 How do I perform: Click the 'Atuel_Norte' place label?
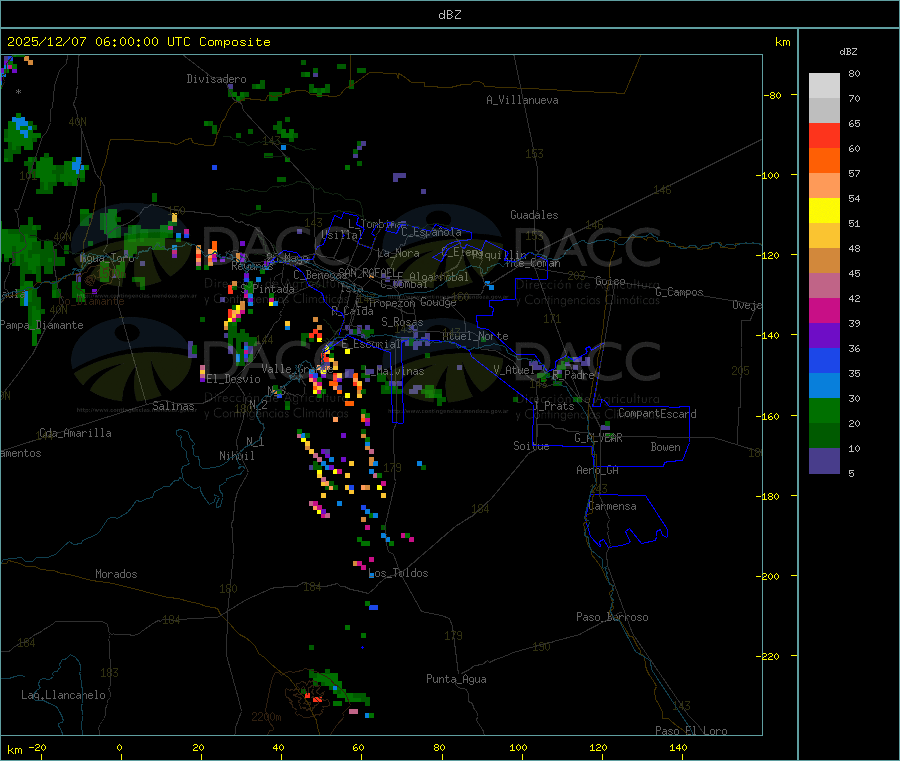[475, 336]
